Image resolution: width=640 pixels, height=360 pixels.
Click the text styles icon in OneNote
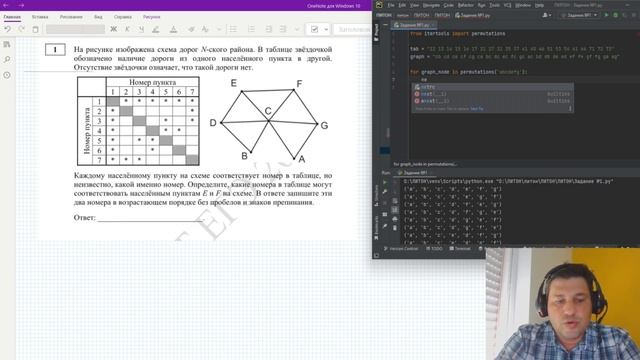[x=205, y=29]
